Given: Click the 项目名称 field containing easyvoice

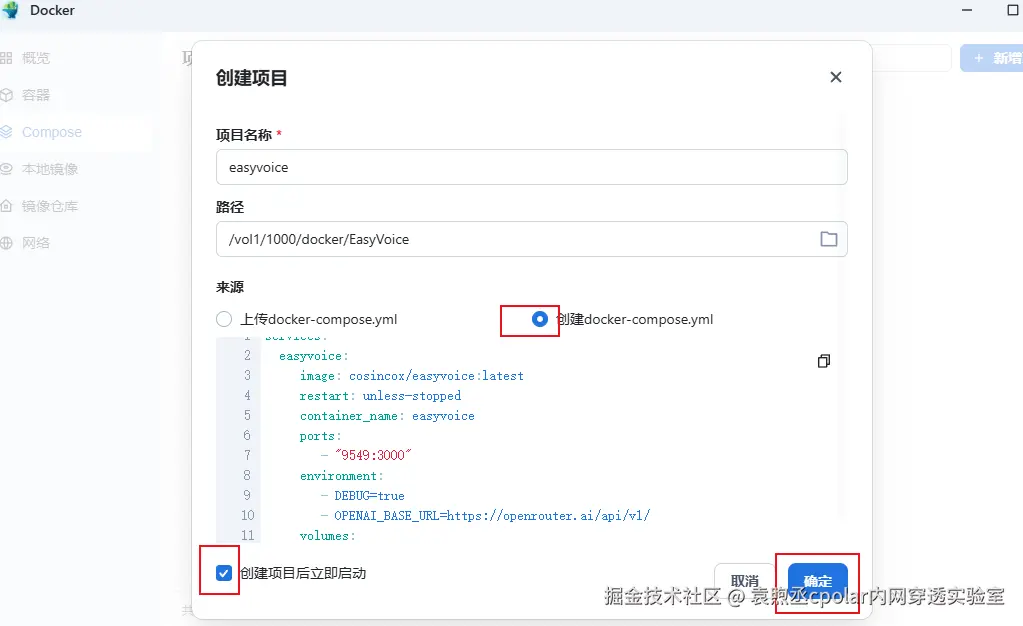Looking at the screenshot, I should coord(532,167).
